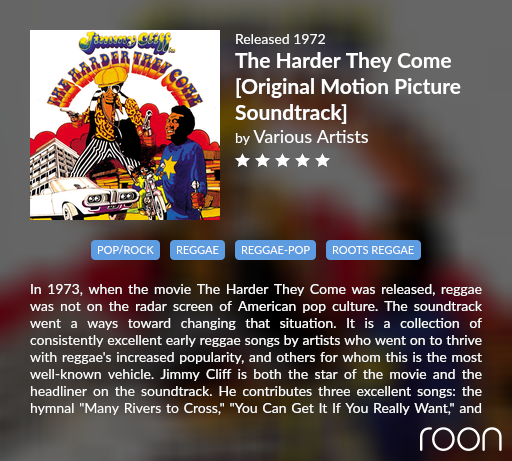The image size is (512, 461).
Task: Select the third rating star
Action: [282, 160]
